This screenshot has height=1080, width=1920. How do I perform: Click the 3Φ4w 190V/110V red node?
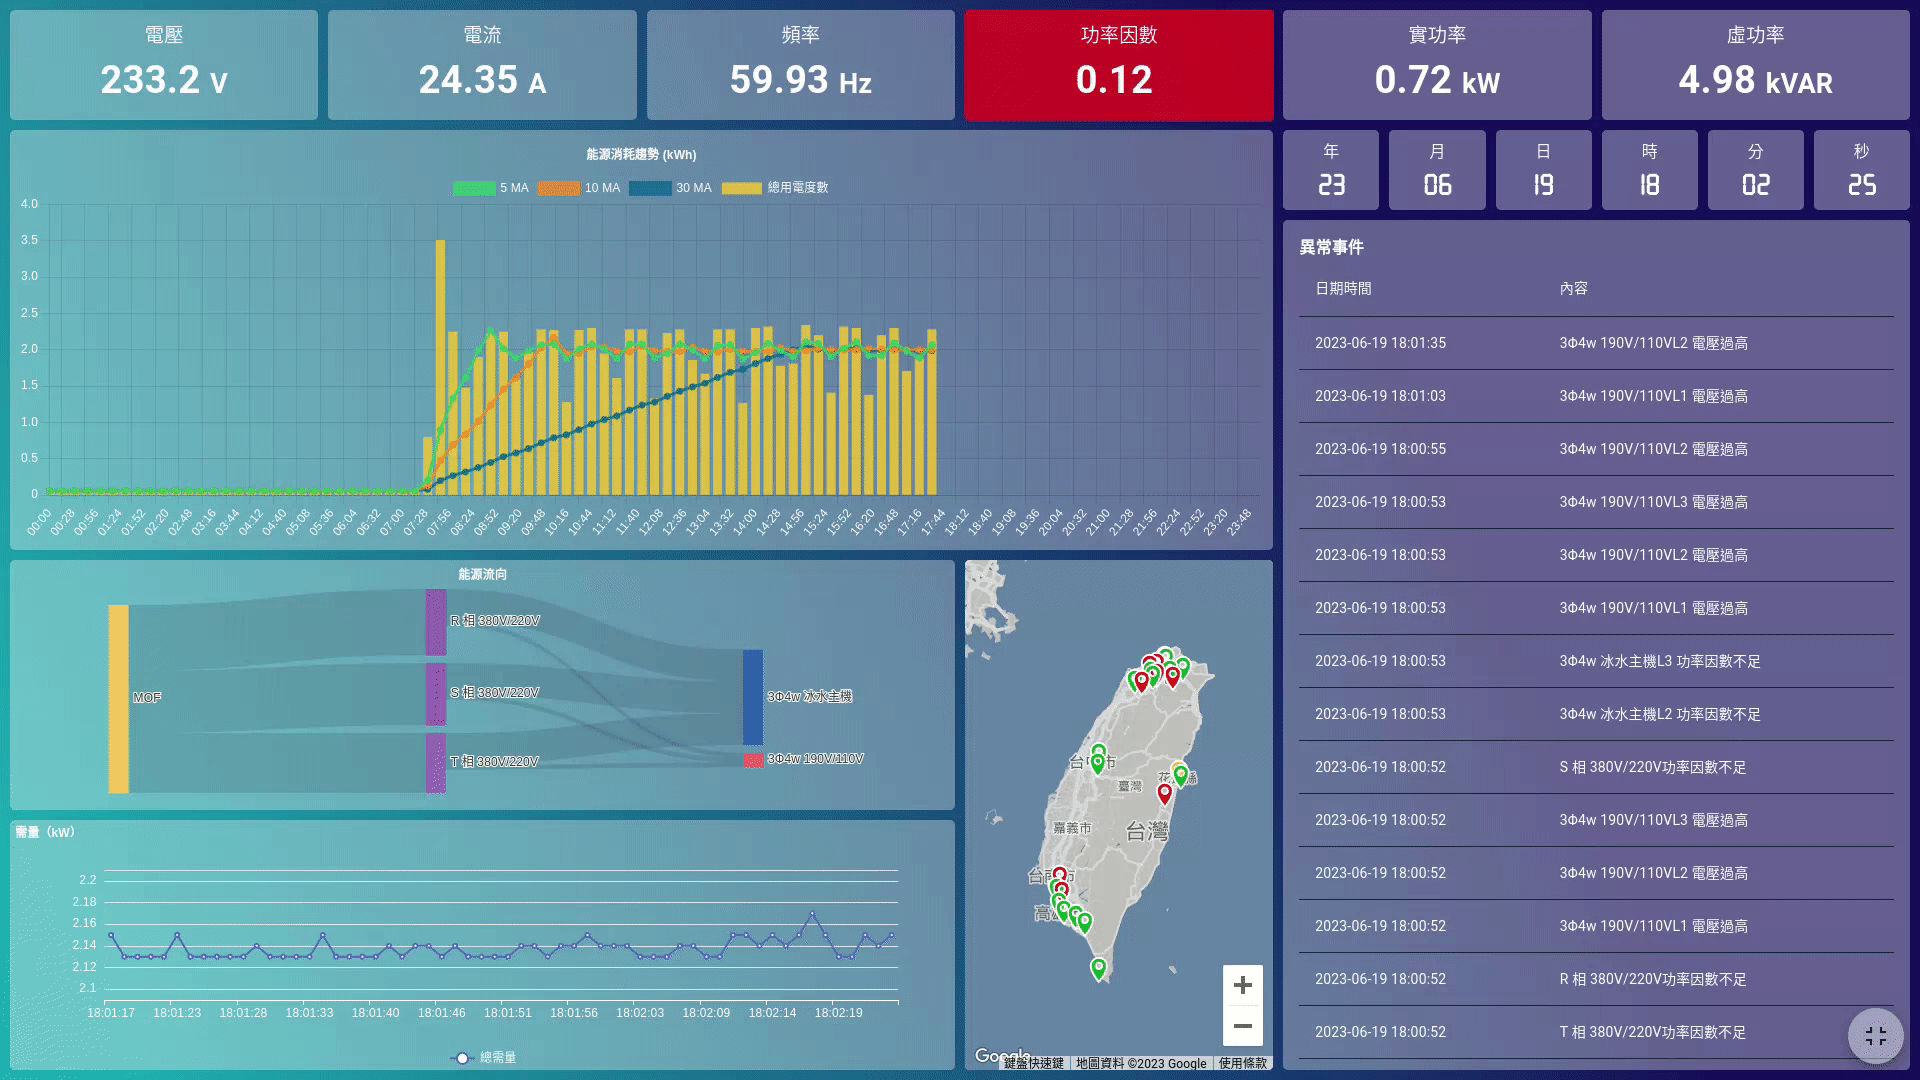click(x=752, y=760)
